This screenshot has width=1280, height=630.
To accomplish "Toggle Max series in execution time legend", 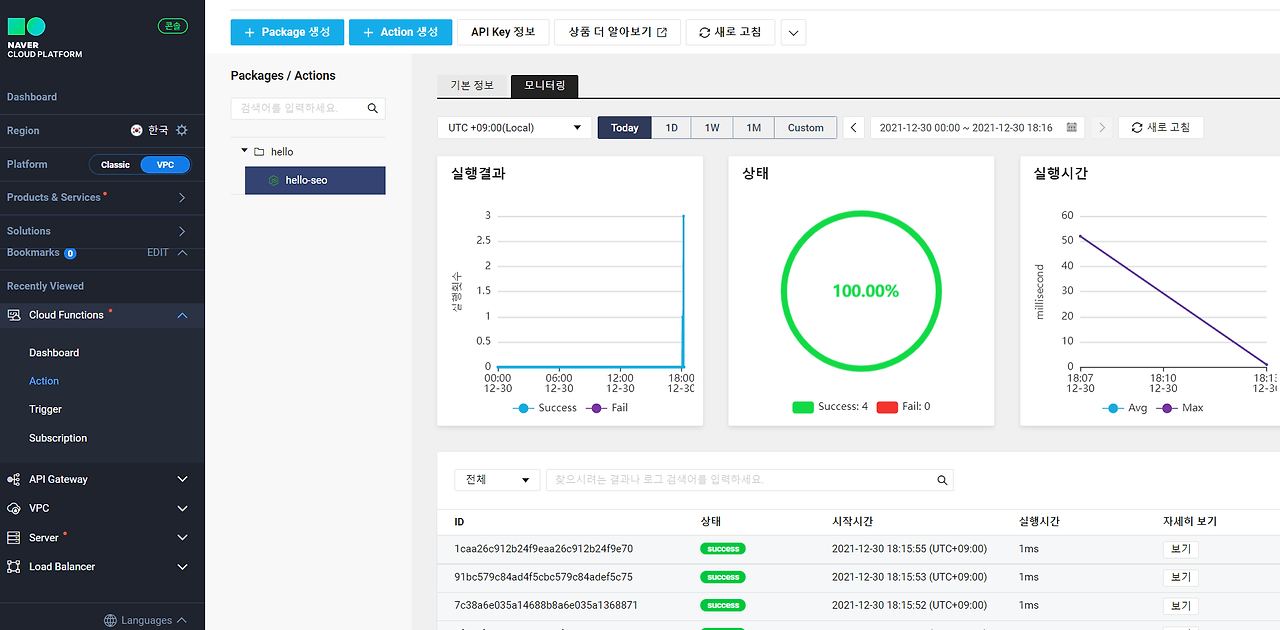I will 1180,407.
